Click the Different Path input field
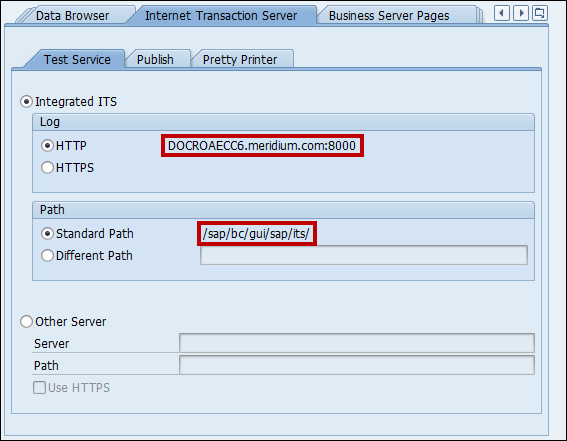The height and width of the screenshot is (441, 567). tap(364, 255)
